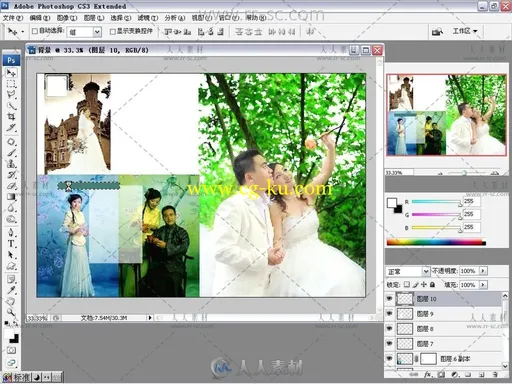Hide 图层 7 with its eye icon
The image size is (512, 384).
(389, 343)
